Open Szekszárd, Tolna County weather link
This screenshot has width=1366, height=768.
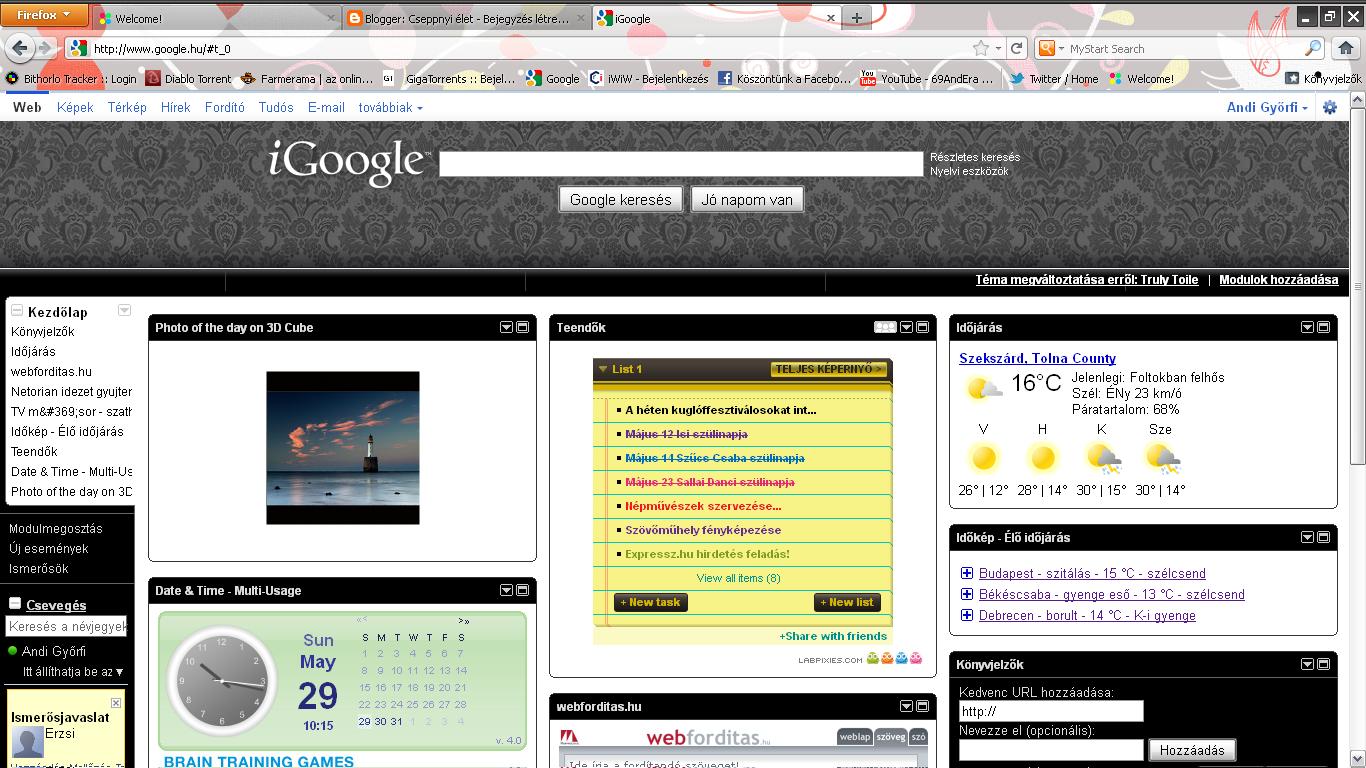(x=1037, y=358)
